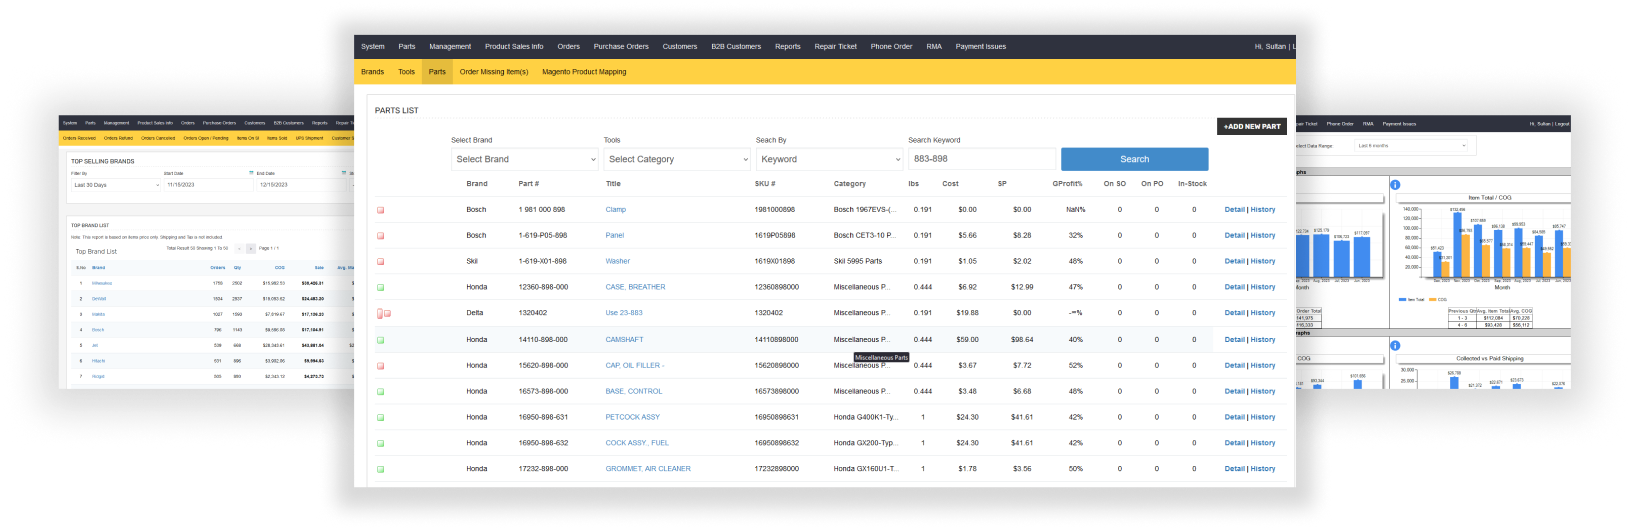
Task: Click green status icon in GROMMET, AIR CLEANER row
Action: click(x=380, y=470)
